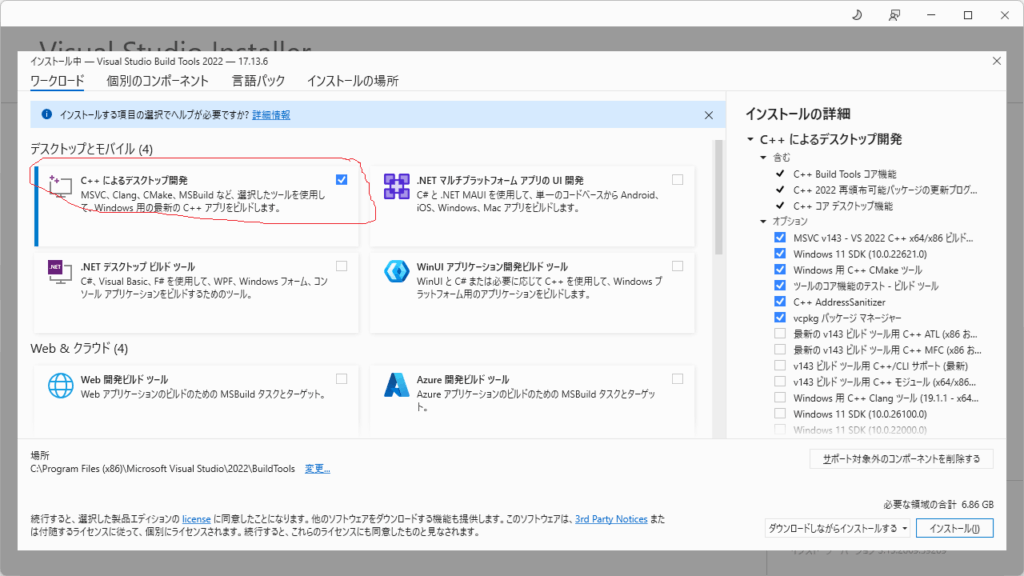This screenshot has height=576, width=1024.
Task: Toggle dark theme moon icon in title bar
Action: click(857, 15)
